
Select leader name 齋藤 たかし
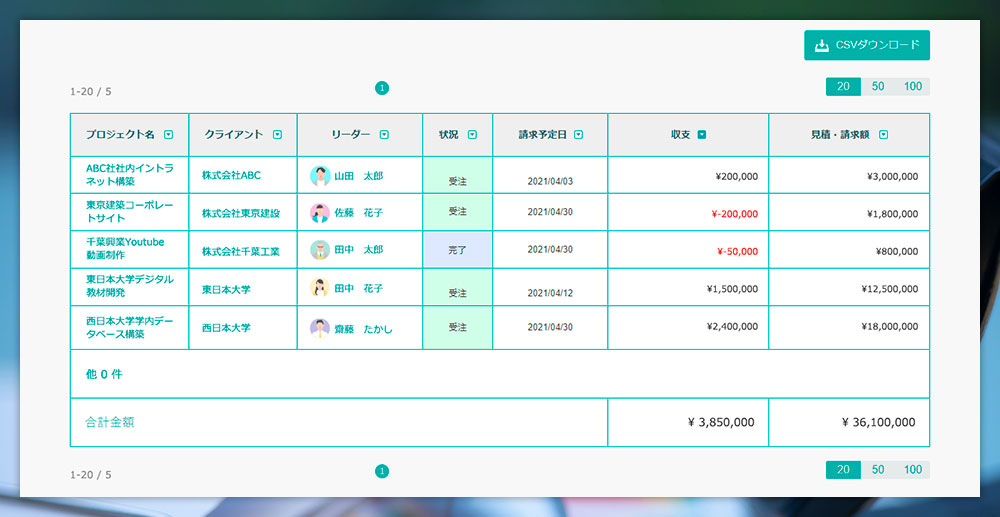(364, 329)
